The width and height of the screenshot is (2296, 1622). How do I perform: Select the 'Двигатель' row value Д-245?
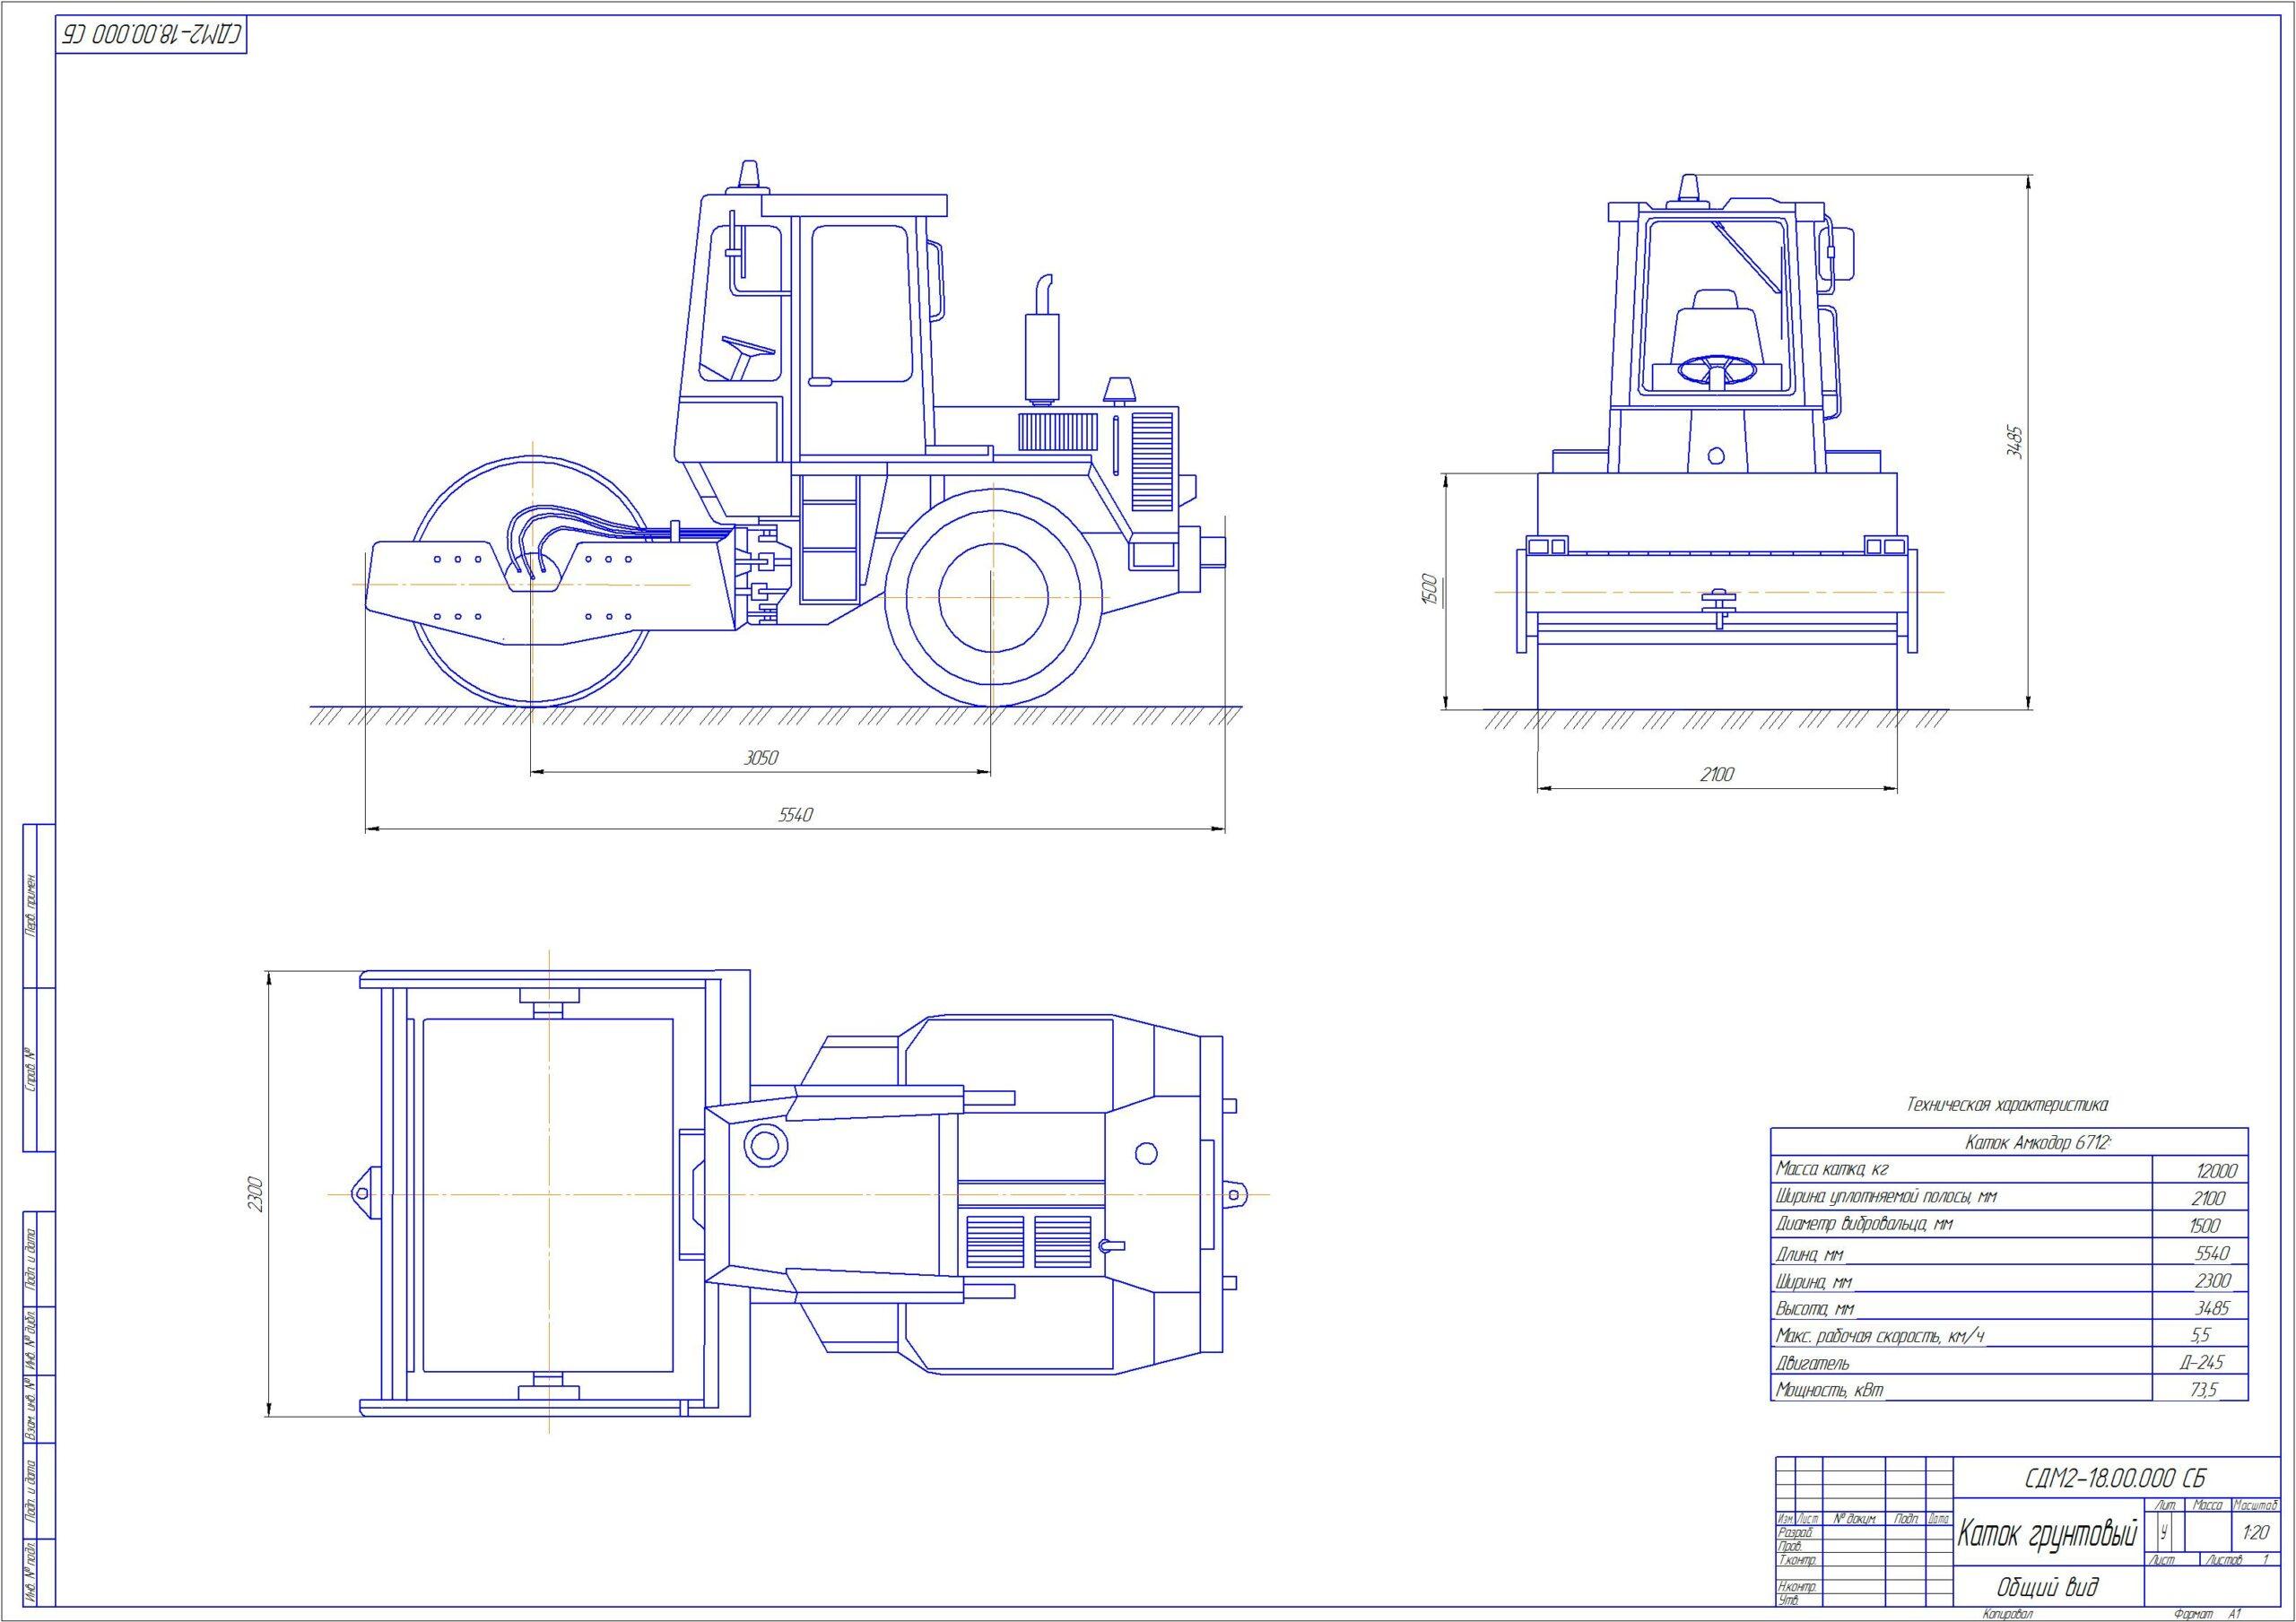point(2201,1362)
